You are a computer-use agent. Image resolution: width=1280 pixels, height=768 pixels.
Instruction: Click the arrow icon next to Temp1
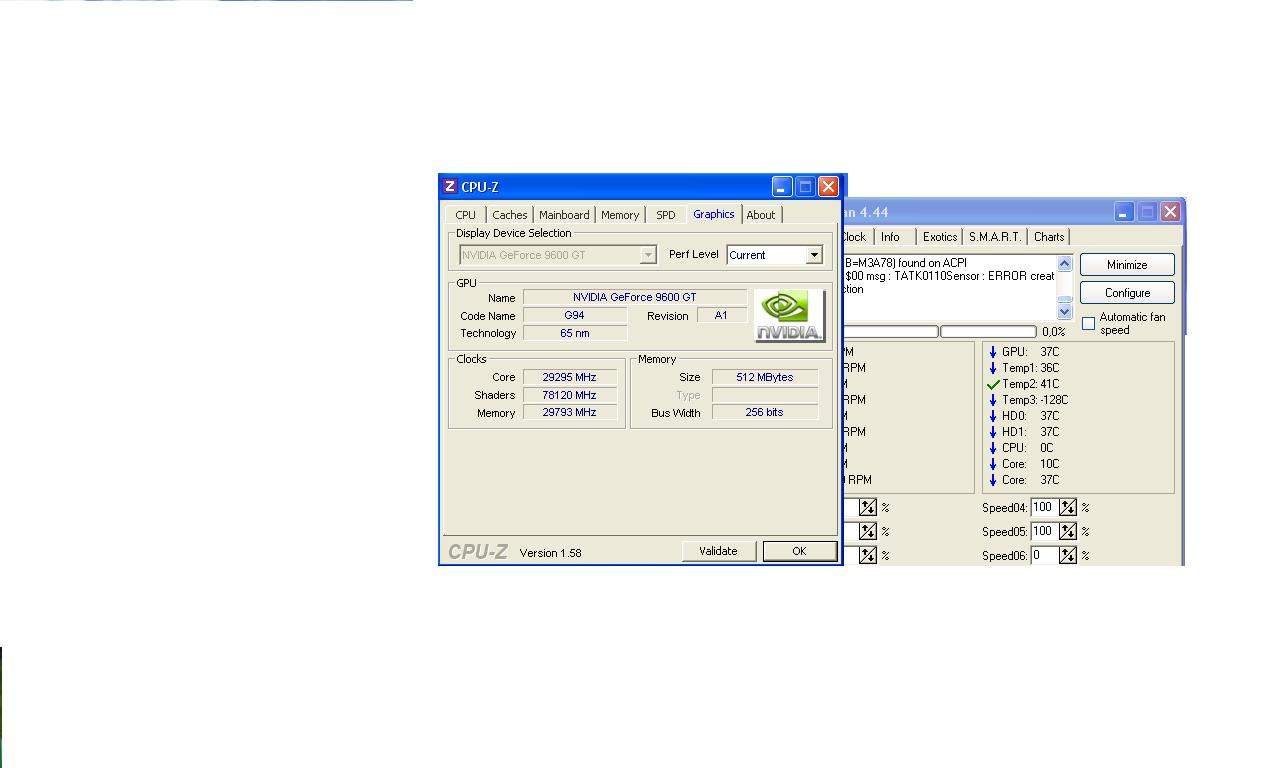993,368
